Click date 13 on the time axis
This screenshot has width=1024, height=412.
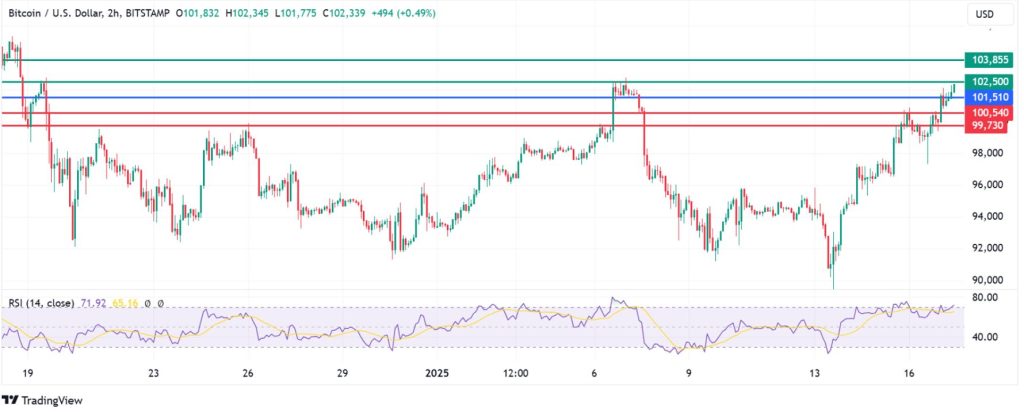coord(815,372)
